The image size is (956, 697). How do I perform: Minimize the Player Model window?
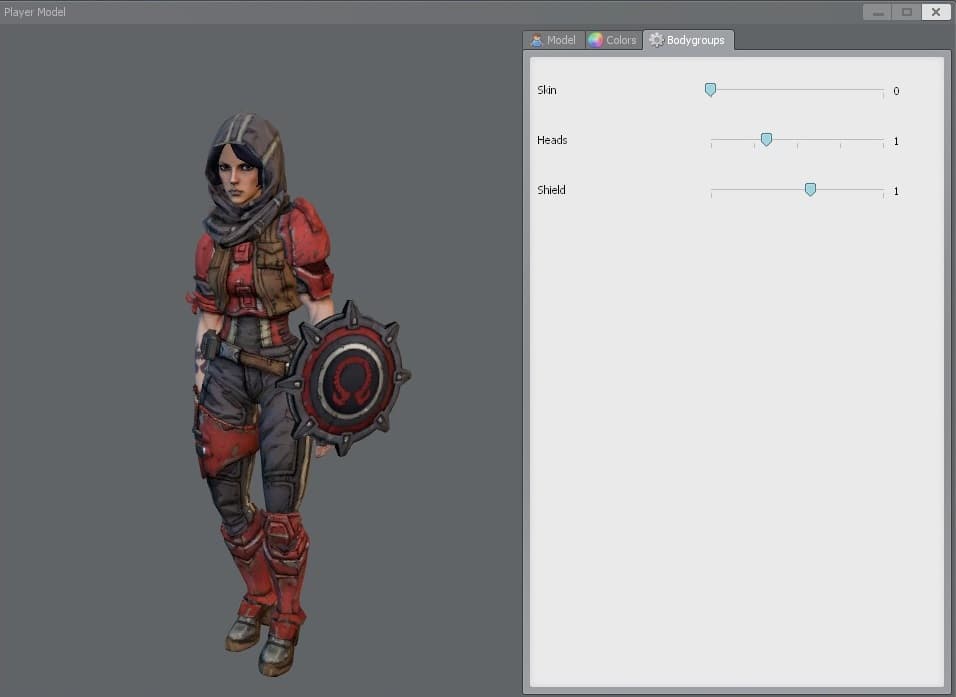[x=878, y=12]
